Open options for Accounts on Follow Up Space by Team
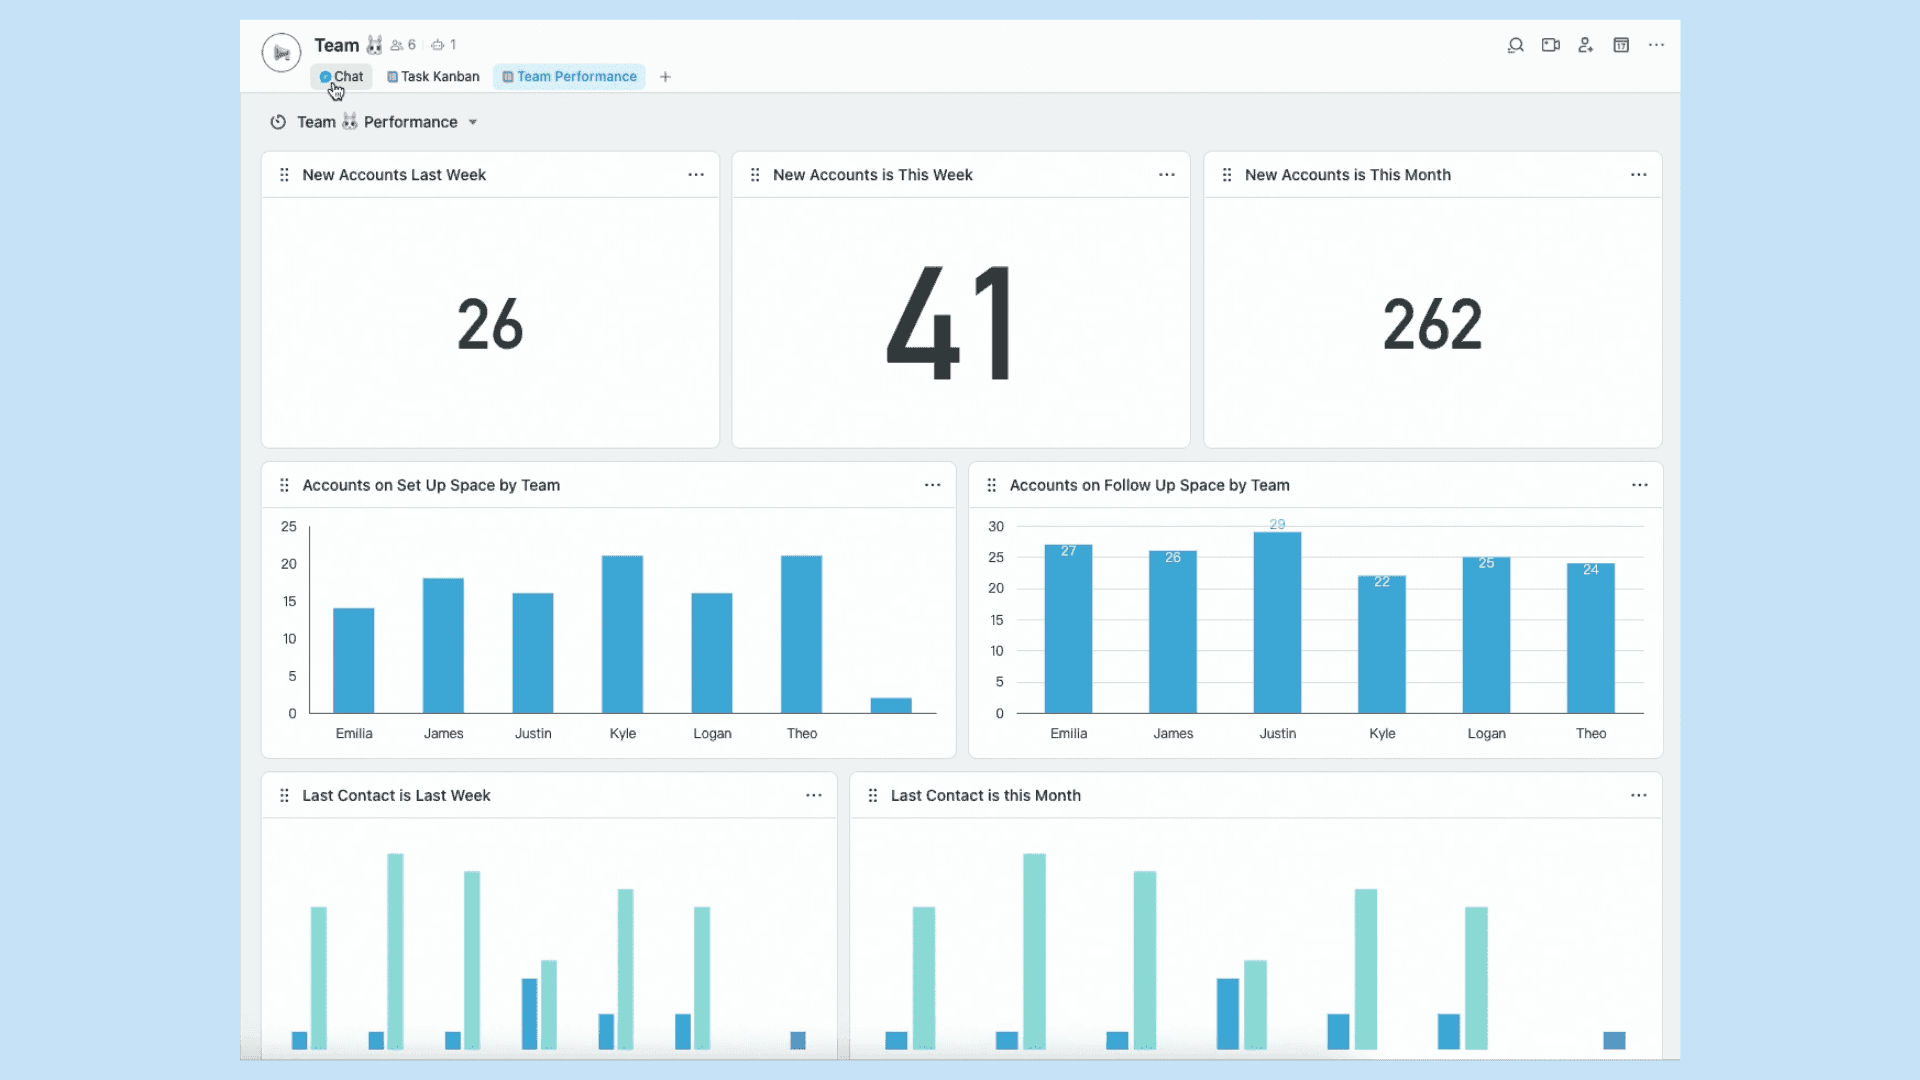This screenshot has height=1080, width=1920. [x=1640, y=484]
